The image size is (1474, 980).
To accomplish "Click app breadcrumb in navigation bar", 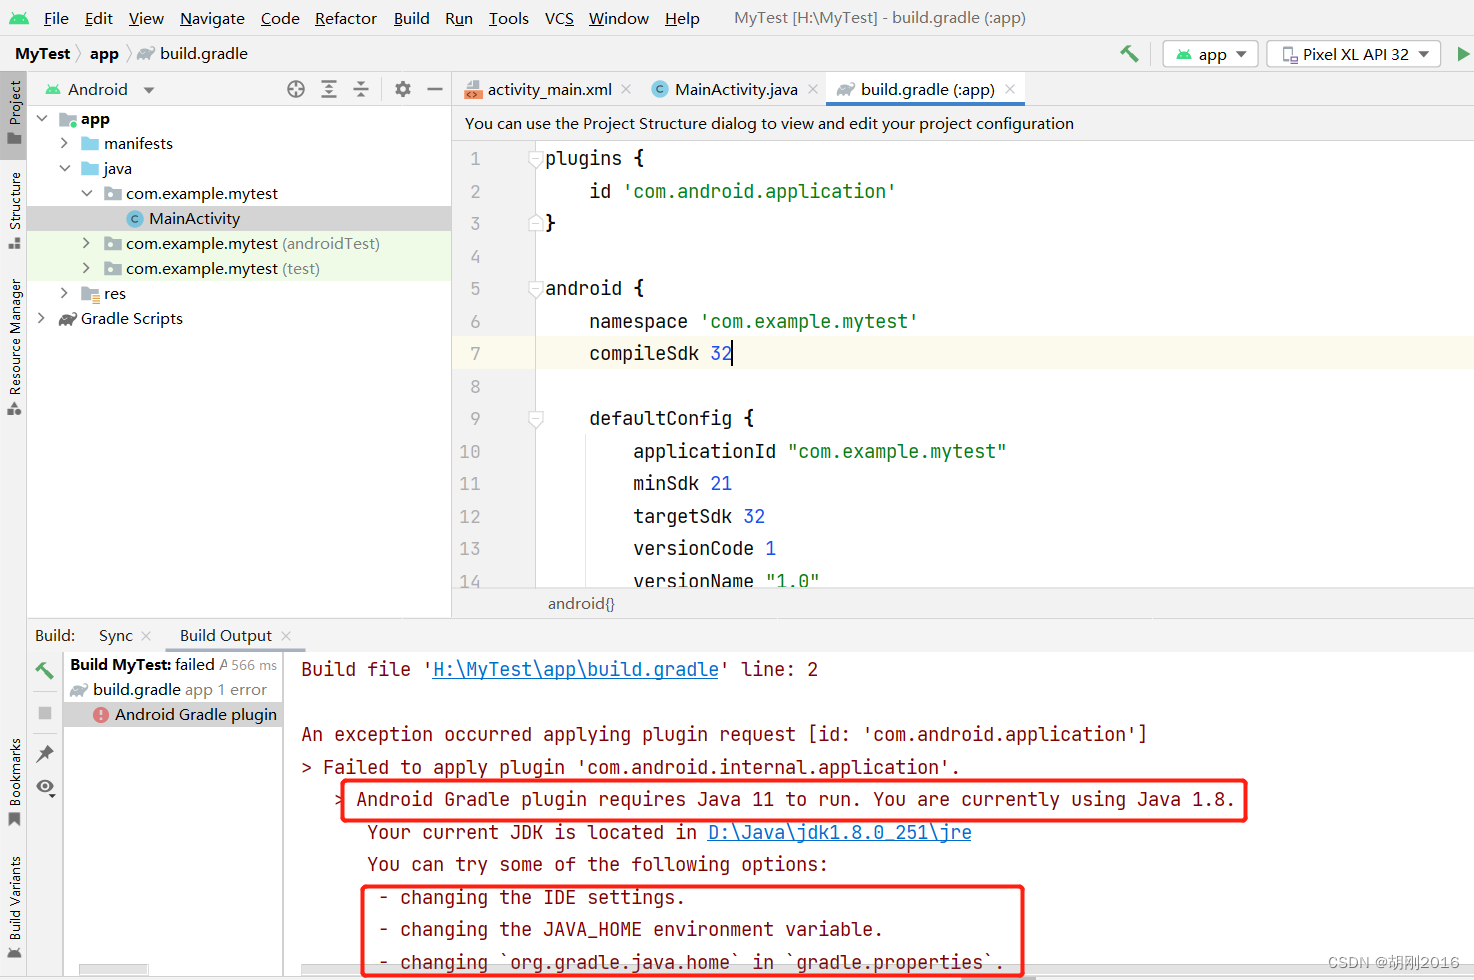I will 104,54.
